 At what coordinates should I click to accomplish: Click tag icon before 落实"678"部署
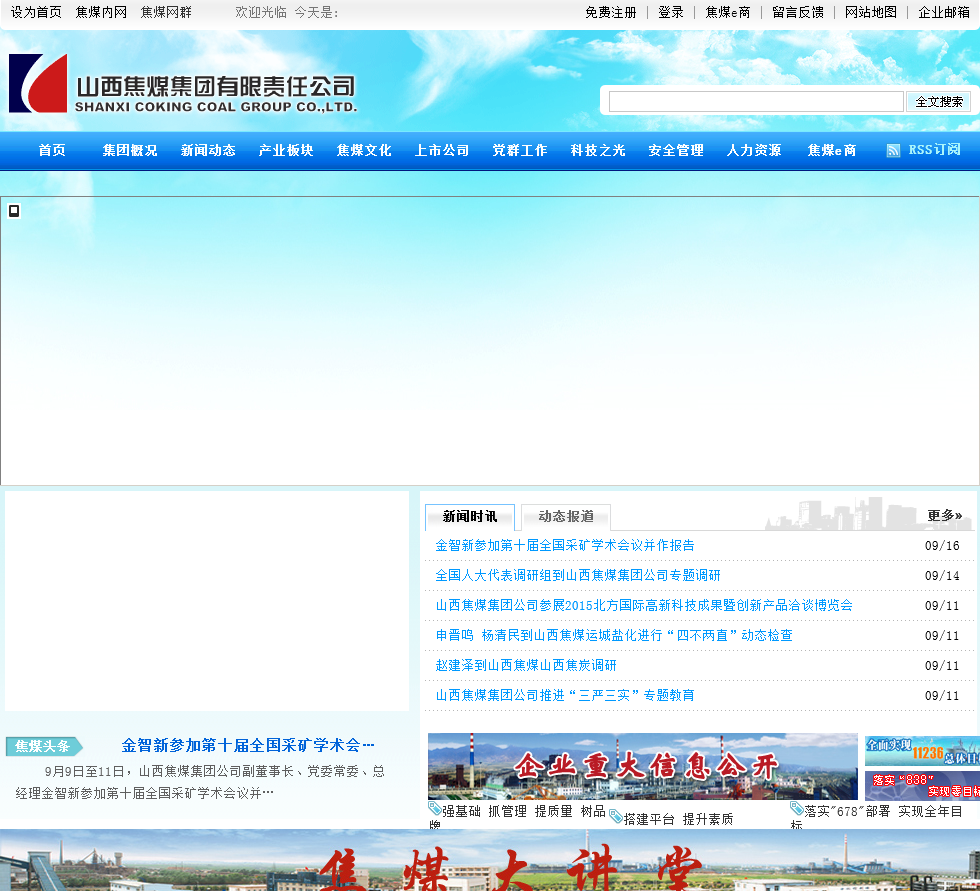797,809
